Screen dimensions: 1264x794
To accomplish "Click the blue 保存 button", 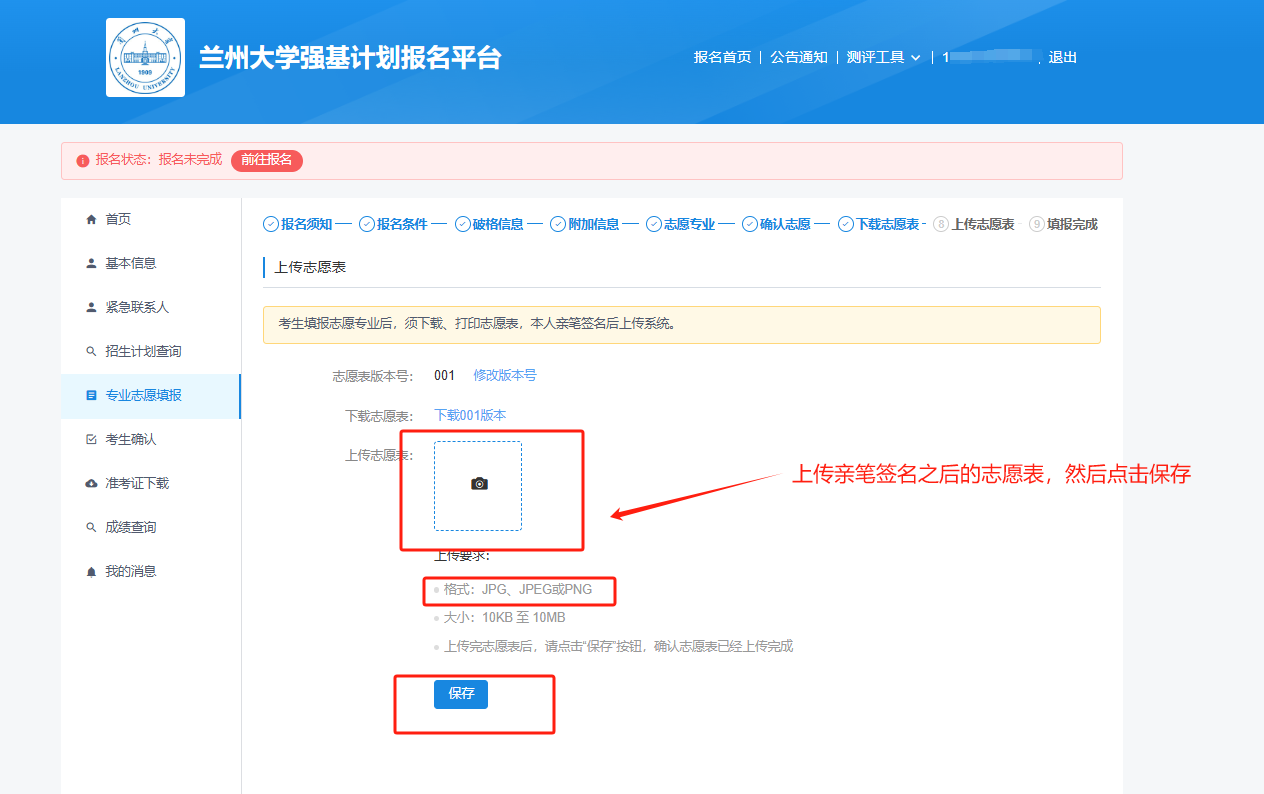I will [461, 694].
